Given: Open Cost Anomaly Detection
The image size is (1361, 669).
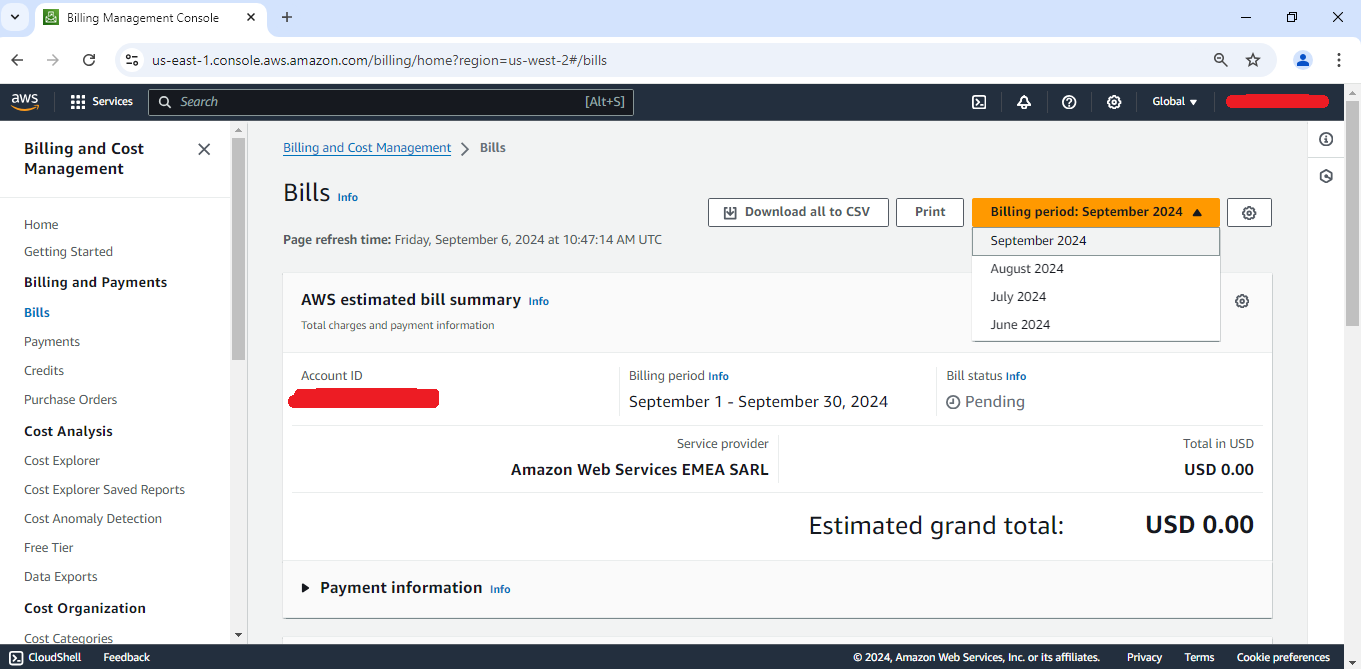Looking at the screenshot, I should tap(93, 519).
